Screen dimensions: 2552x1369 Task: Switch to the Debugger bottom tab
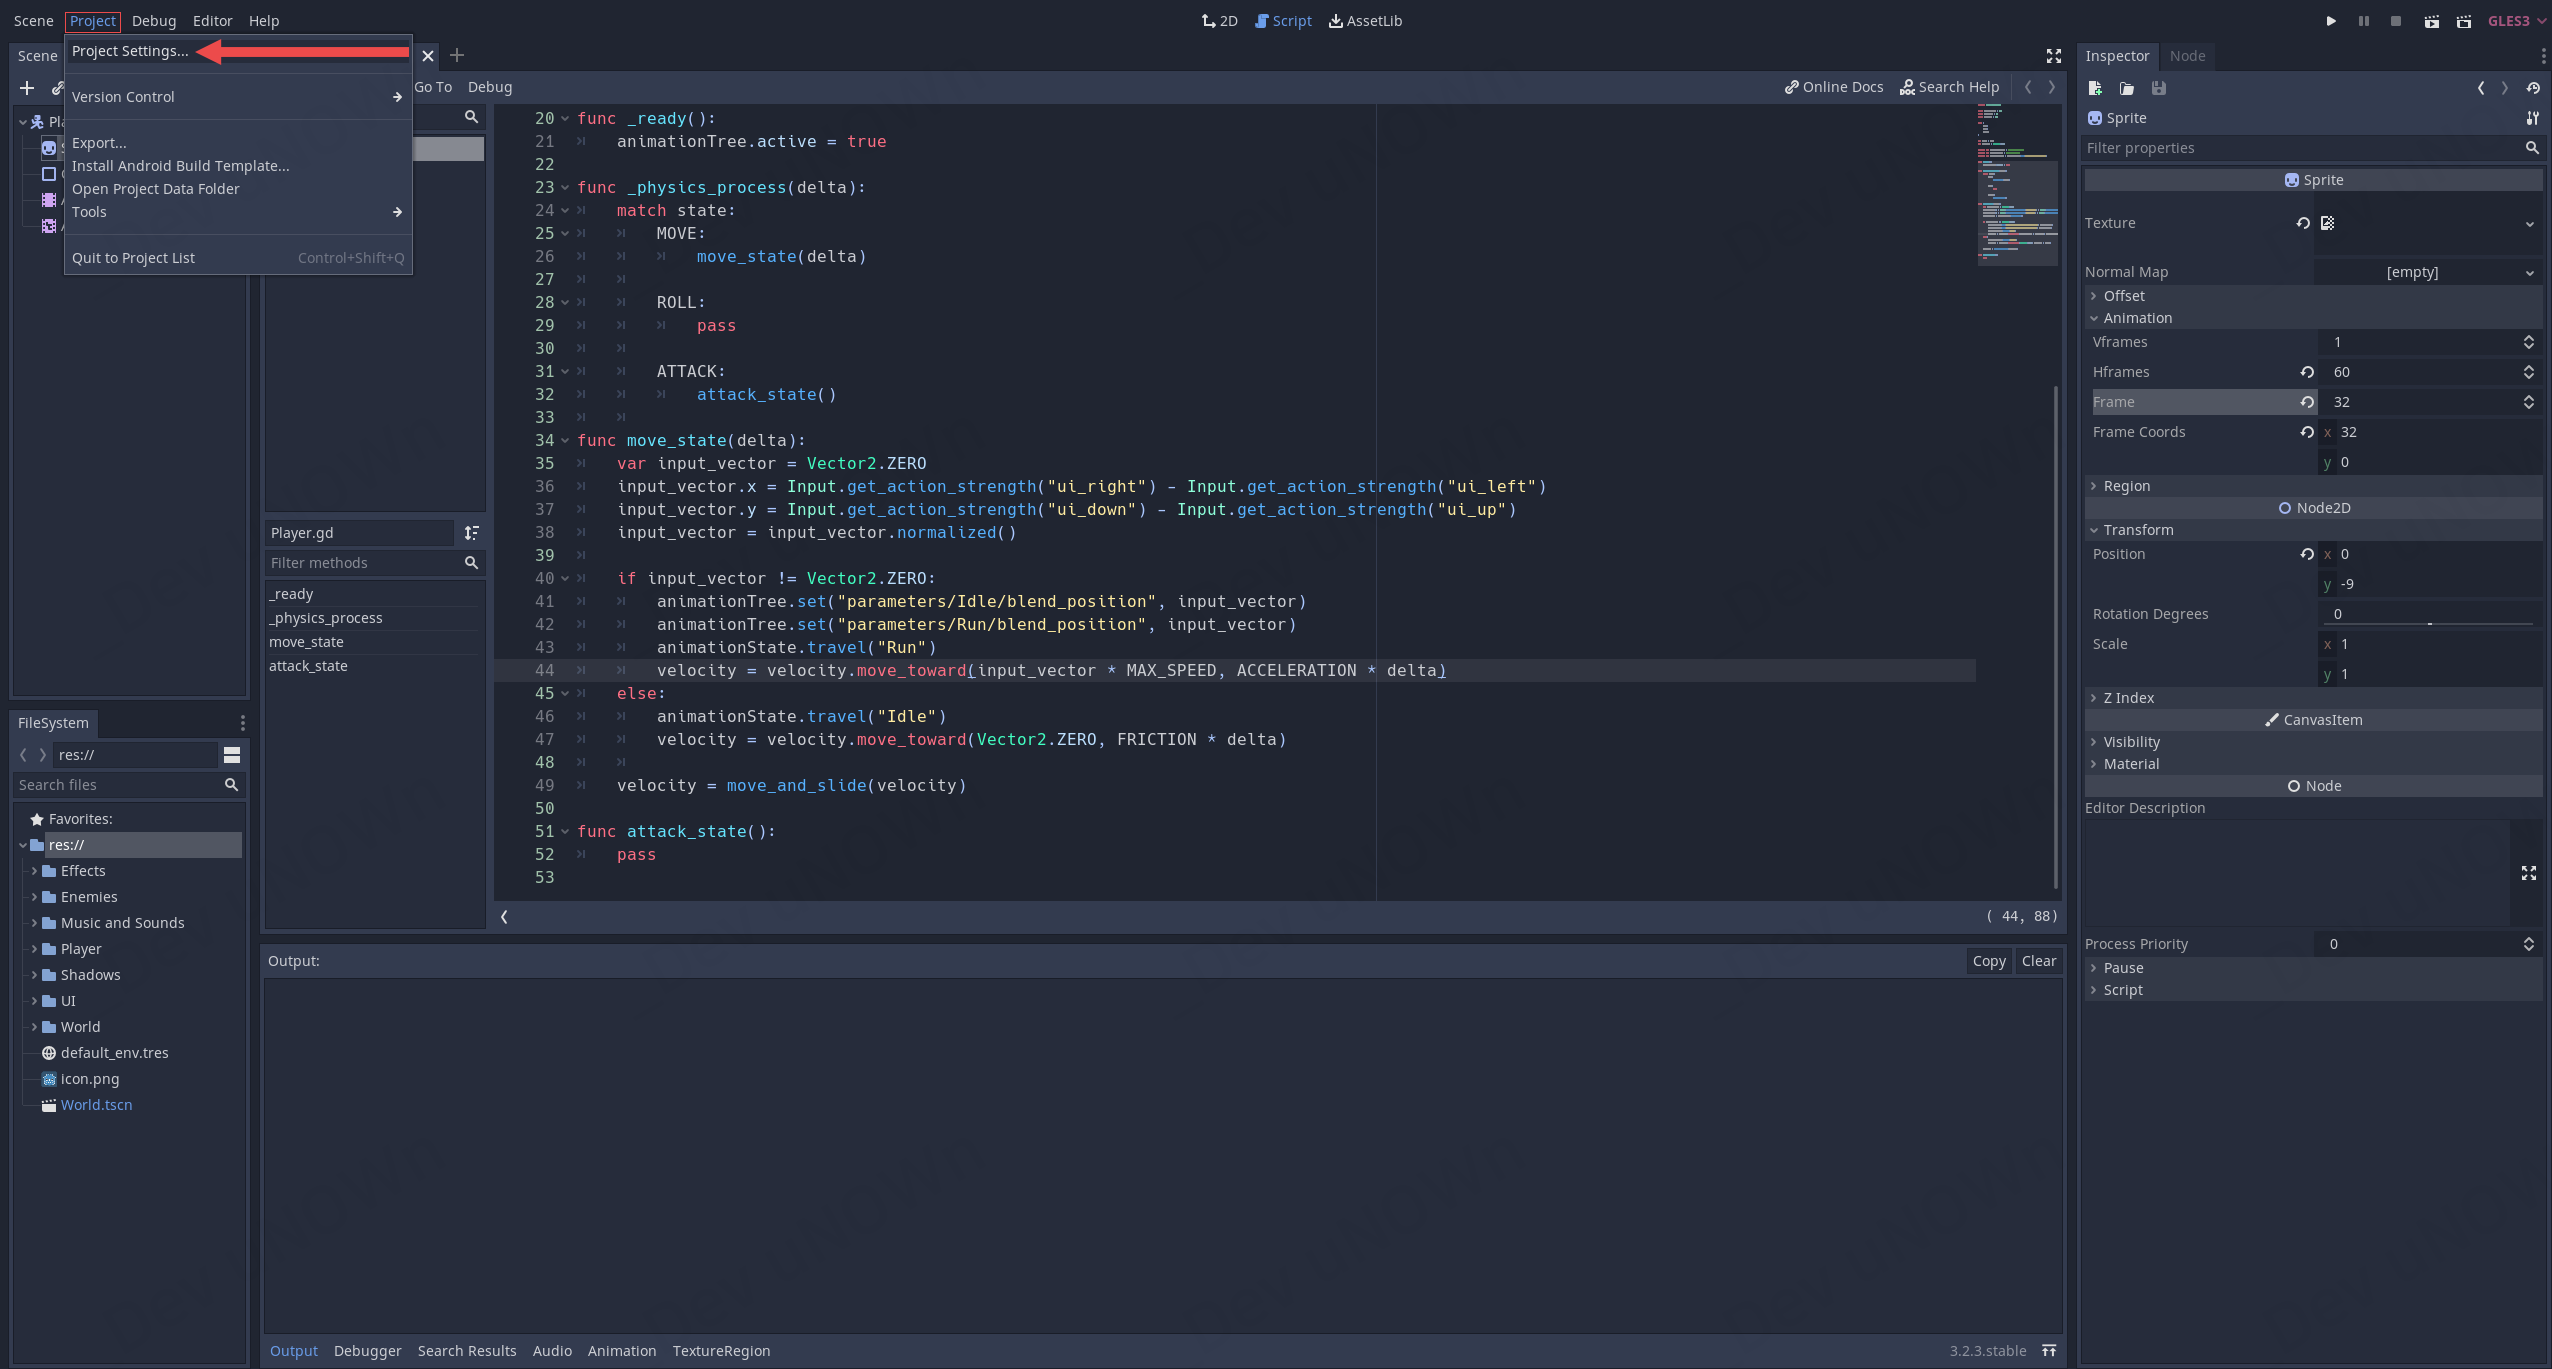coord(367,1351)
